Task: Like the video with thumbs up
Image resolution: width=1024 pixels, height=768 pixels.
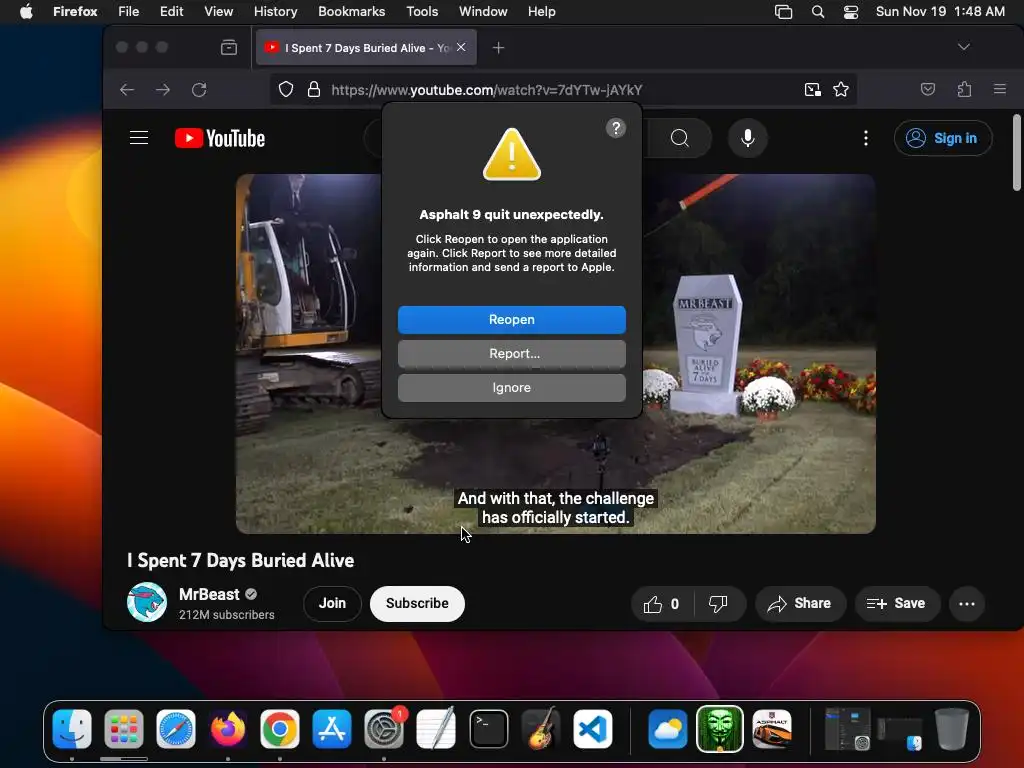Action: 661,604
